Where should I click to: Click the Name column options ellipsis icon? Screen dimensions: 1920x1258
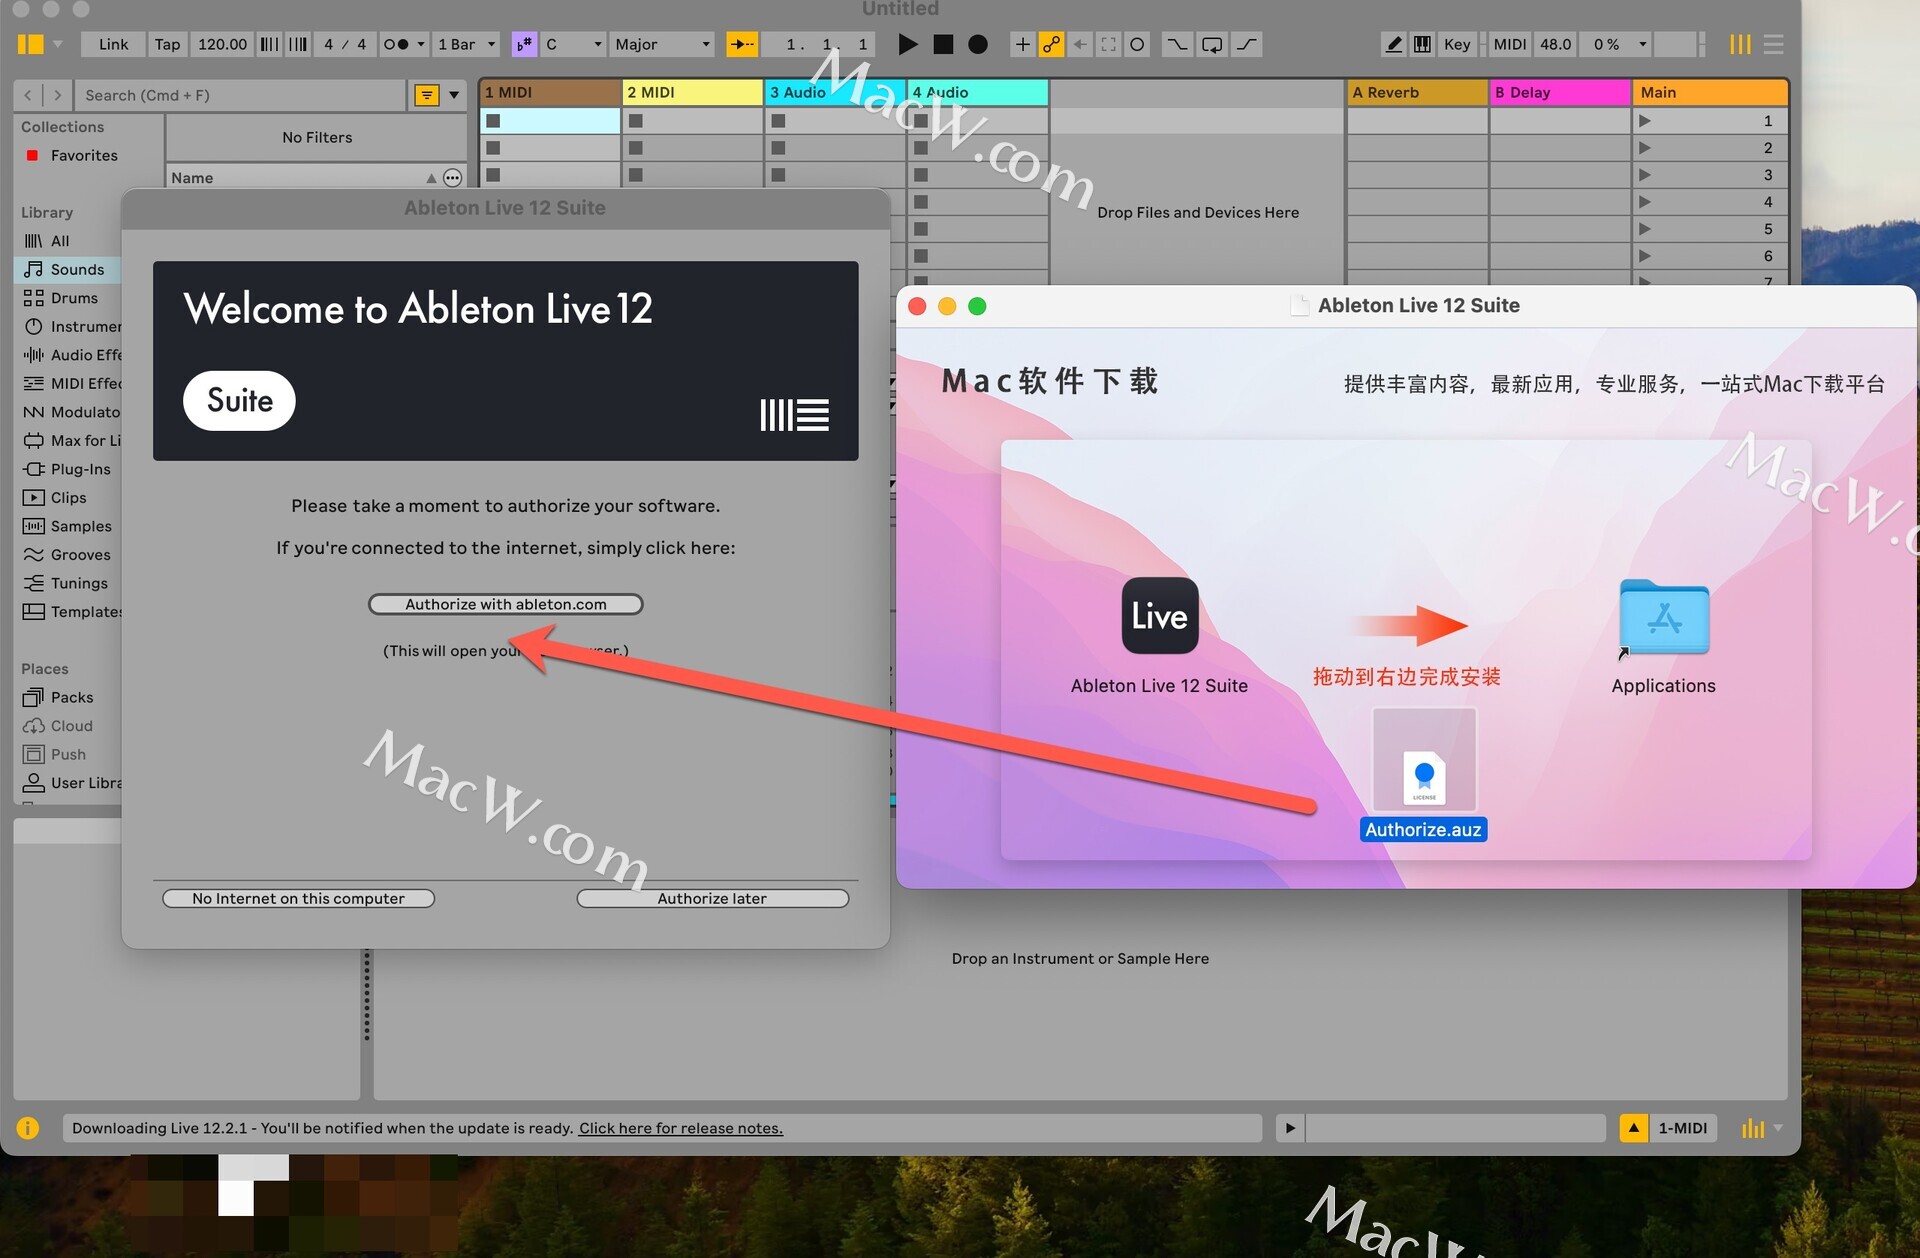[x=452, y=178]
